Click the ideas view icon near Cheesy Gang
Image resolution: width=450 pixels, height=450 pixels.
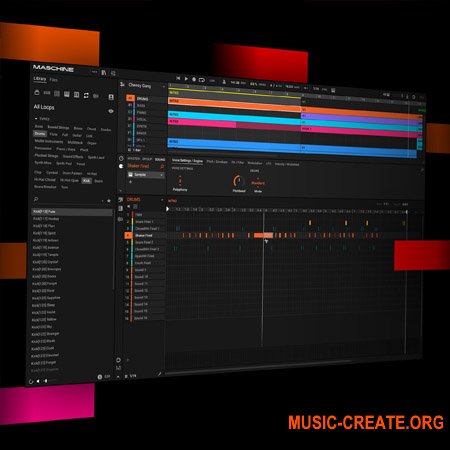122,84
